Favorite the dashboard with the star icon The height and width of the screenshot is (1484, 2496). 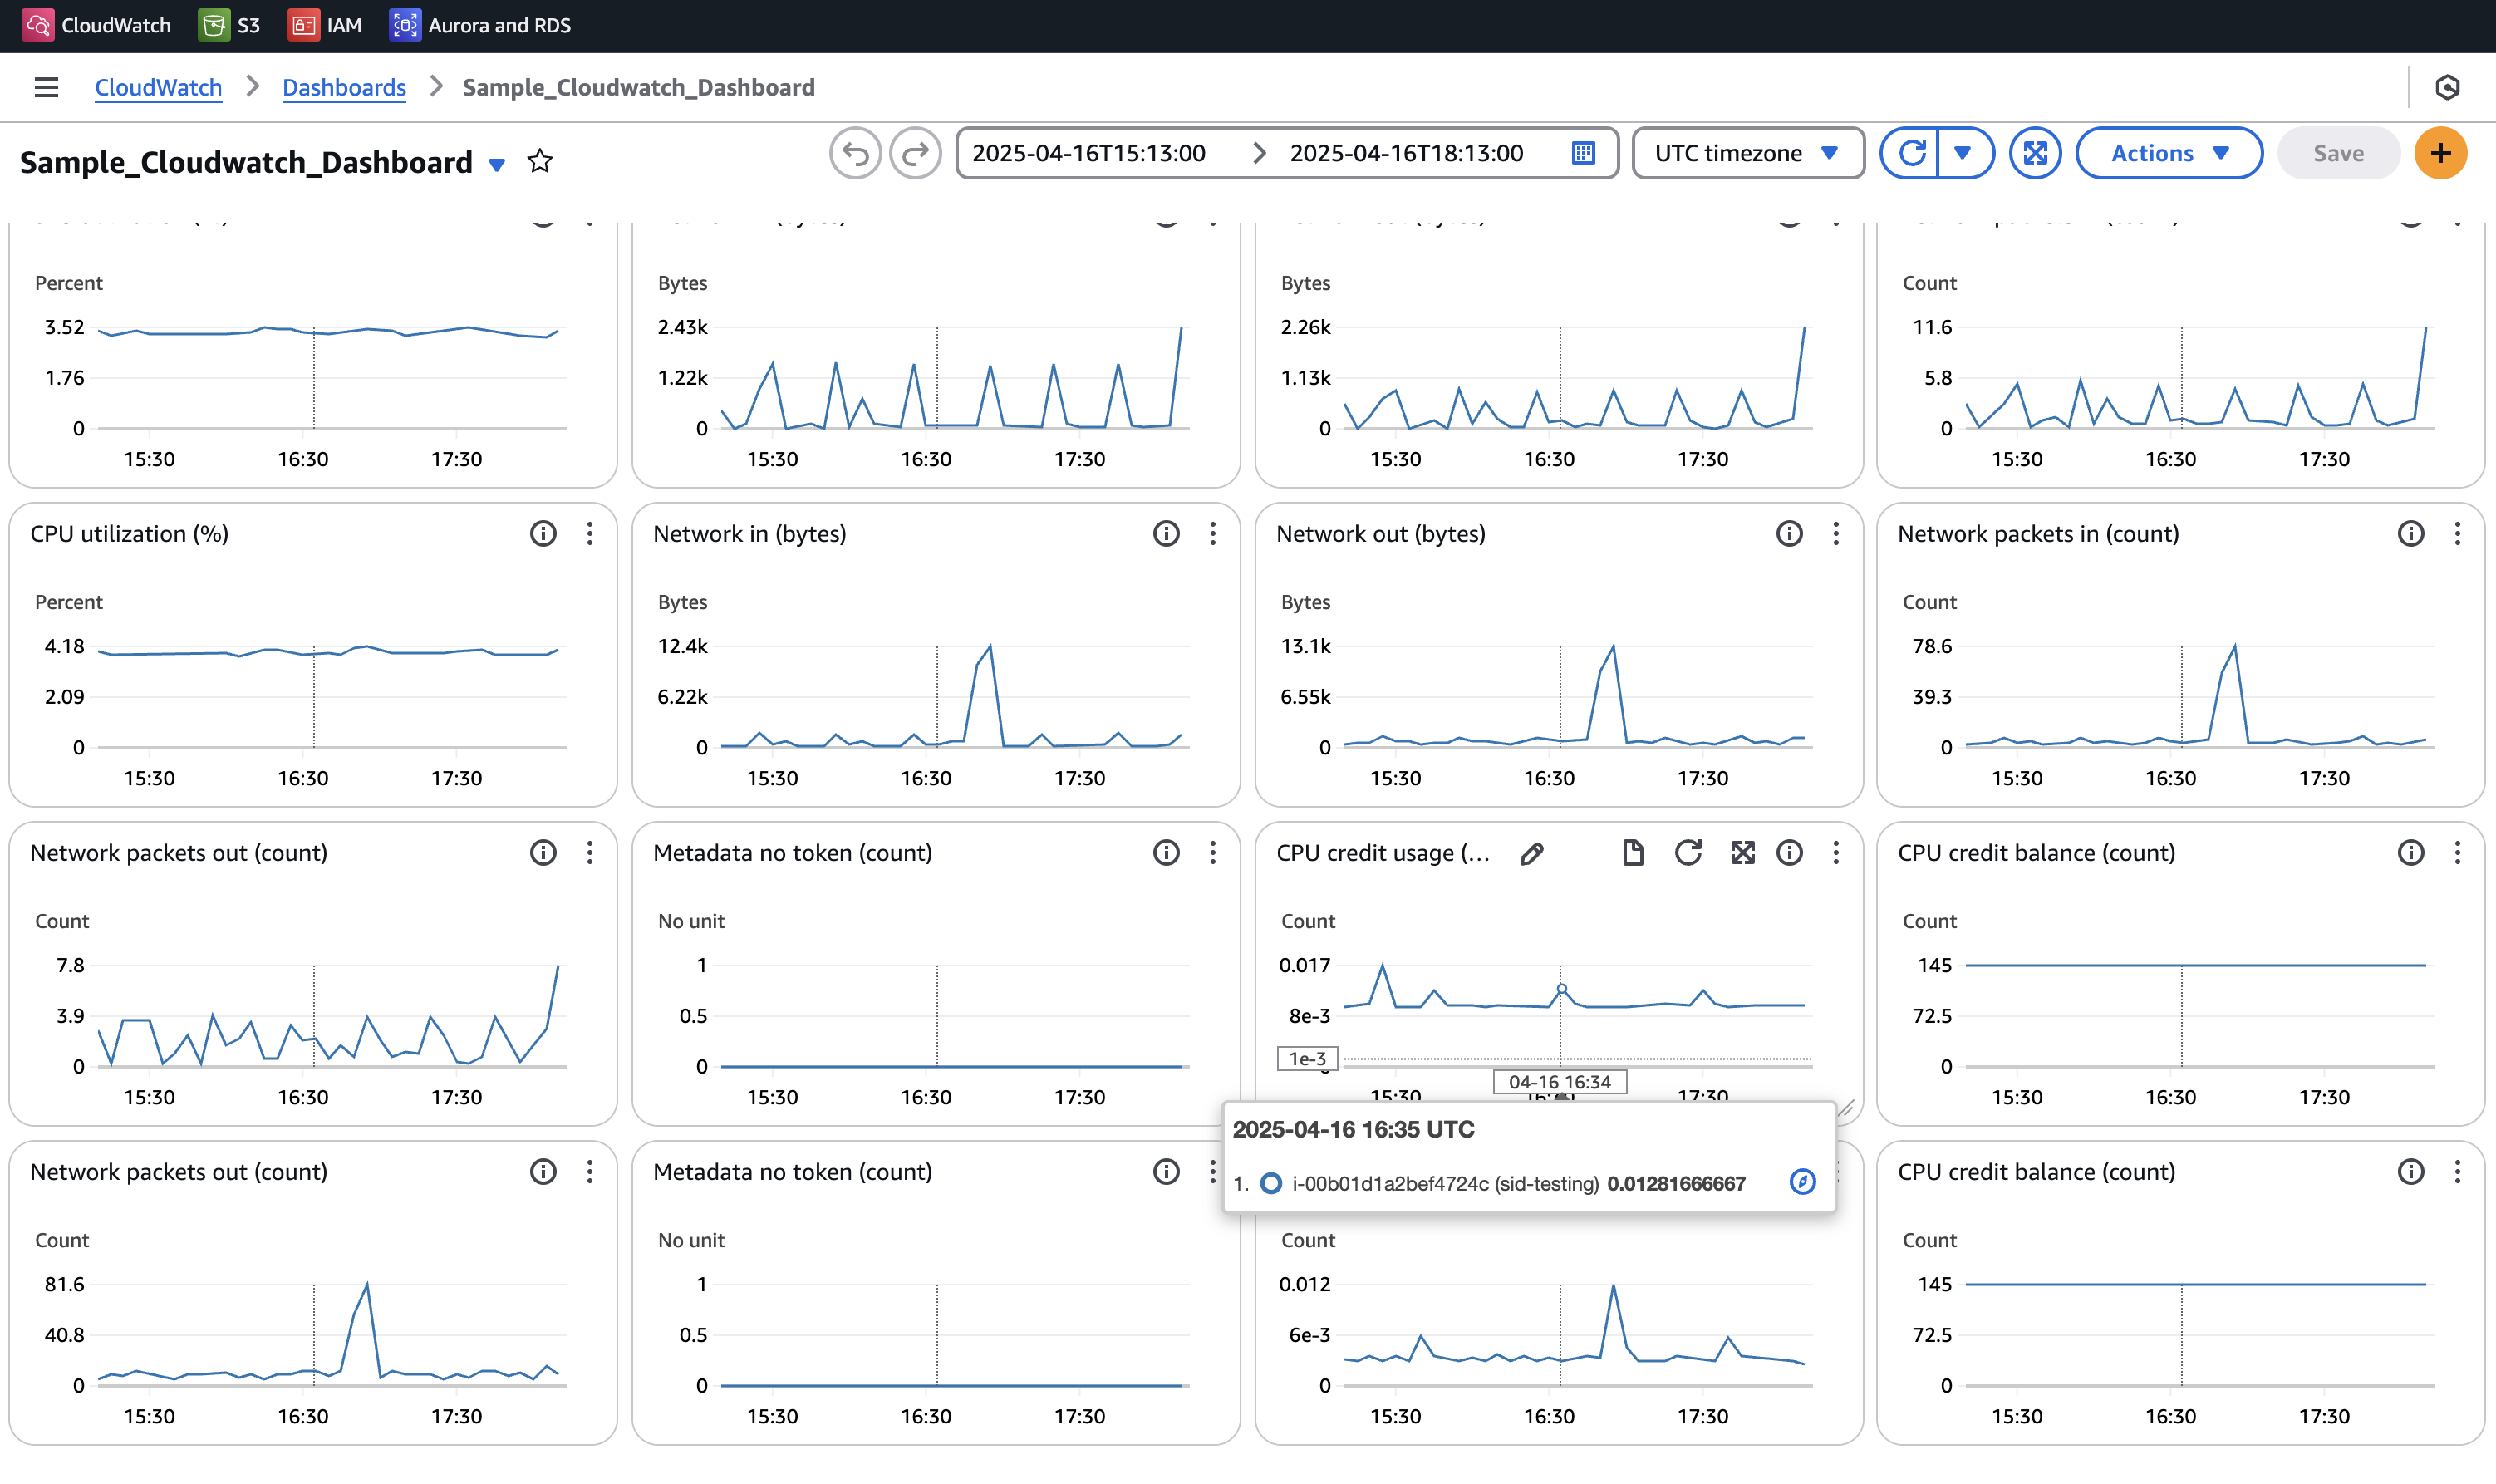click(x=540, y=161)
